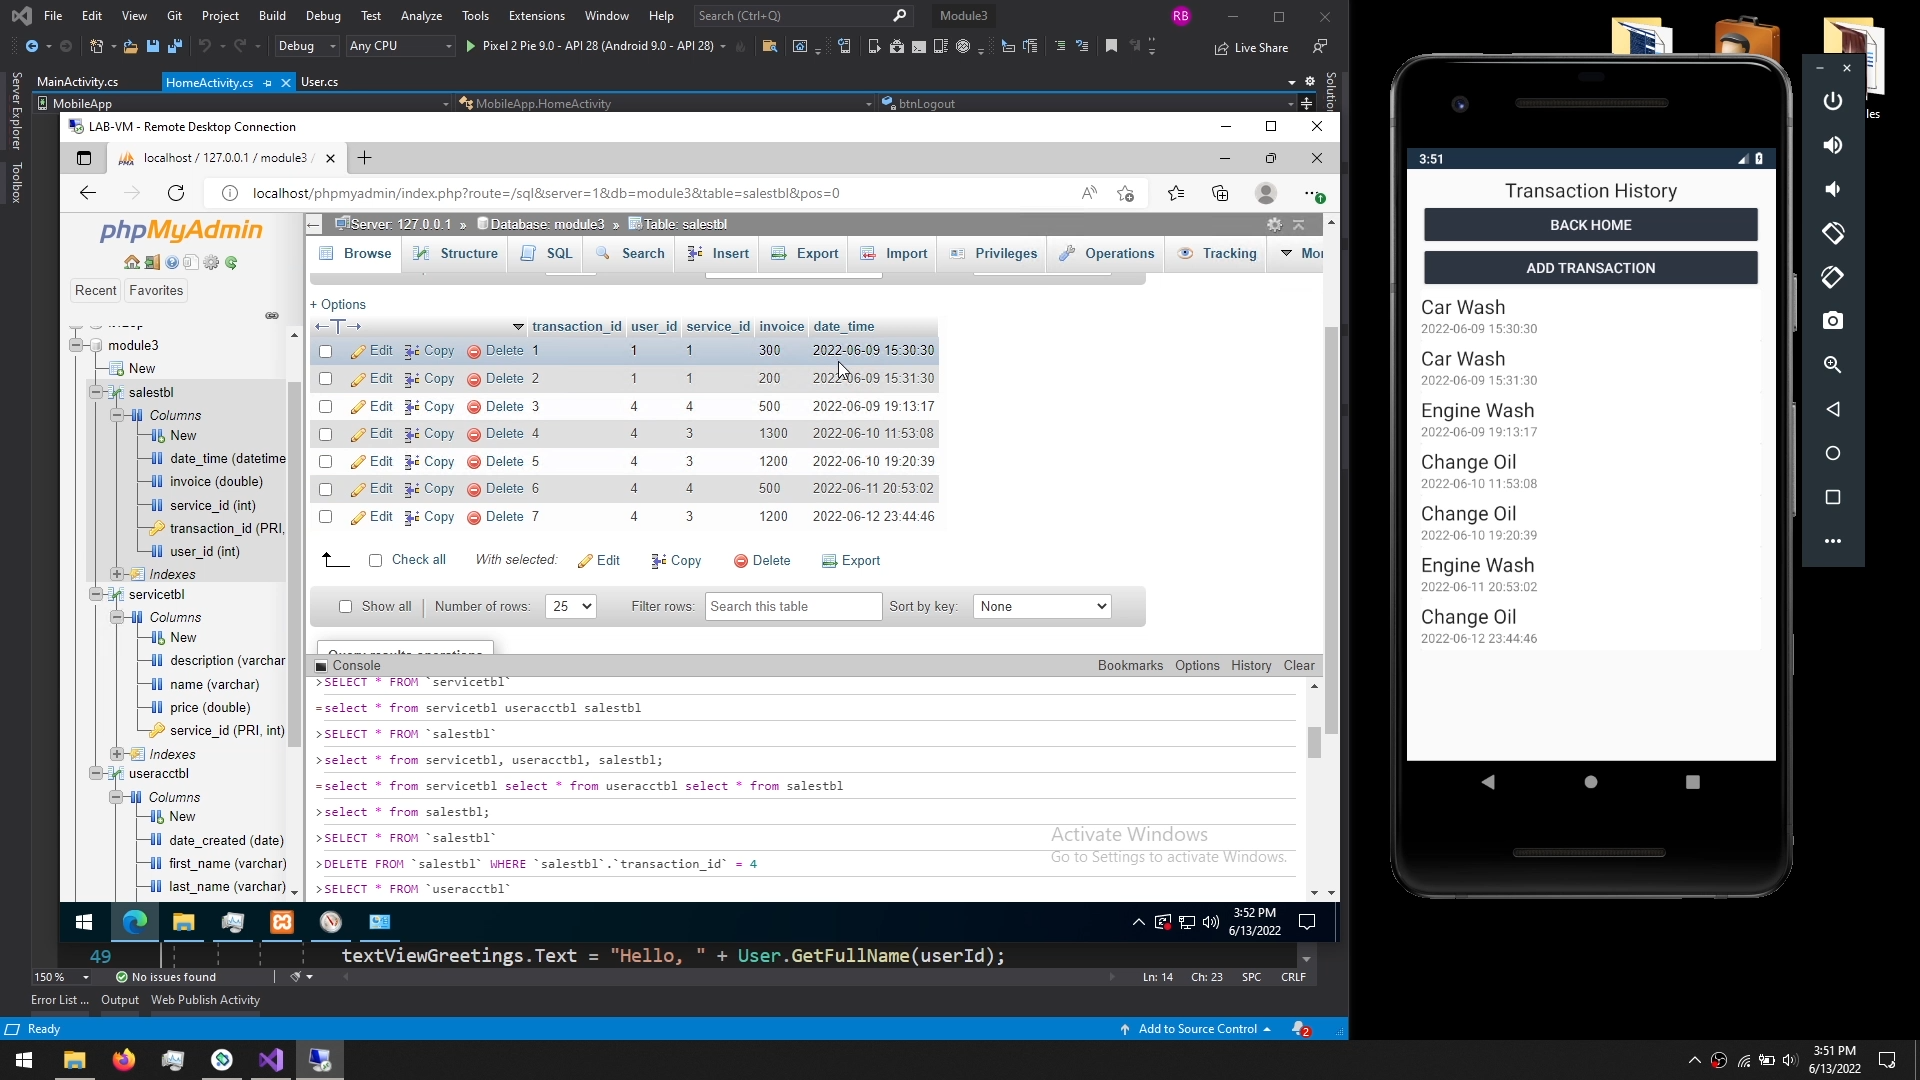Click Delete link for transaction 5

pyautogui.click(x=504, y=462)
